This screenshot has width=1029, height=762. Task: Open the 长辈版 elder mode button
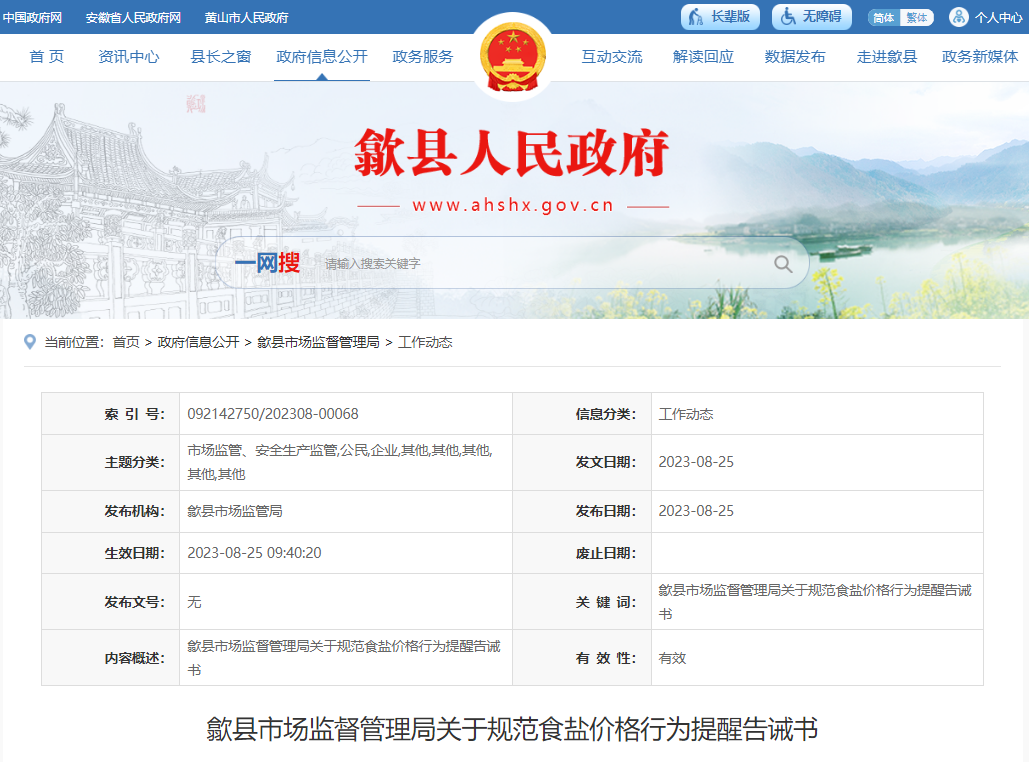click(720, 17)
